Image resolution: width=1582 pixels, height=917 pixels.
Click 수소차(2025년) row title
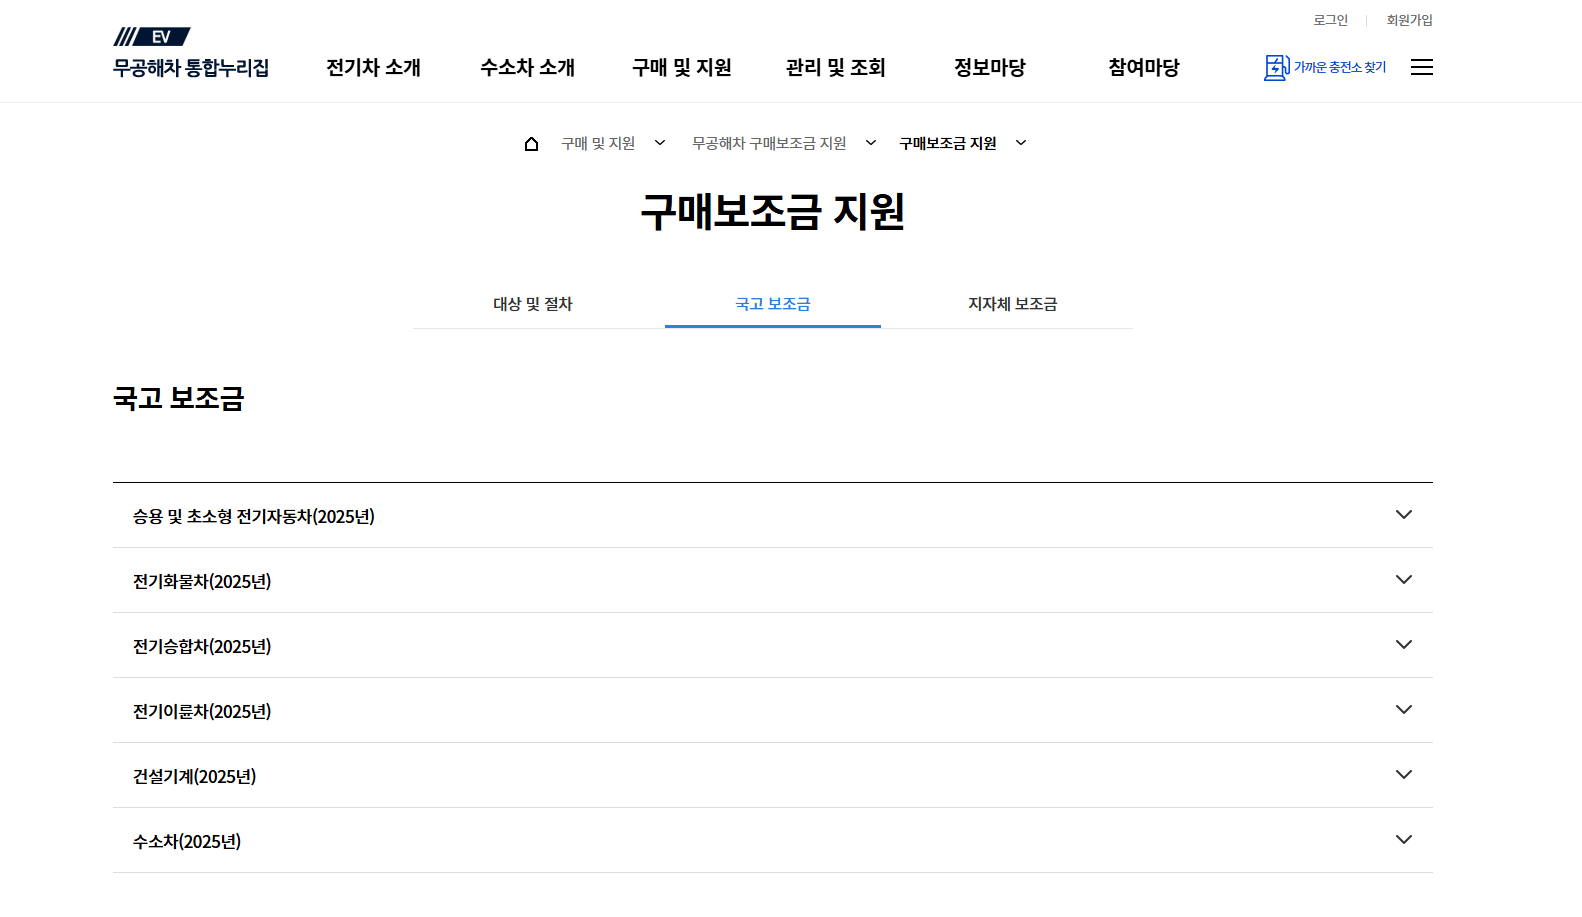187,841
